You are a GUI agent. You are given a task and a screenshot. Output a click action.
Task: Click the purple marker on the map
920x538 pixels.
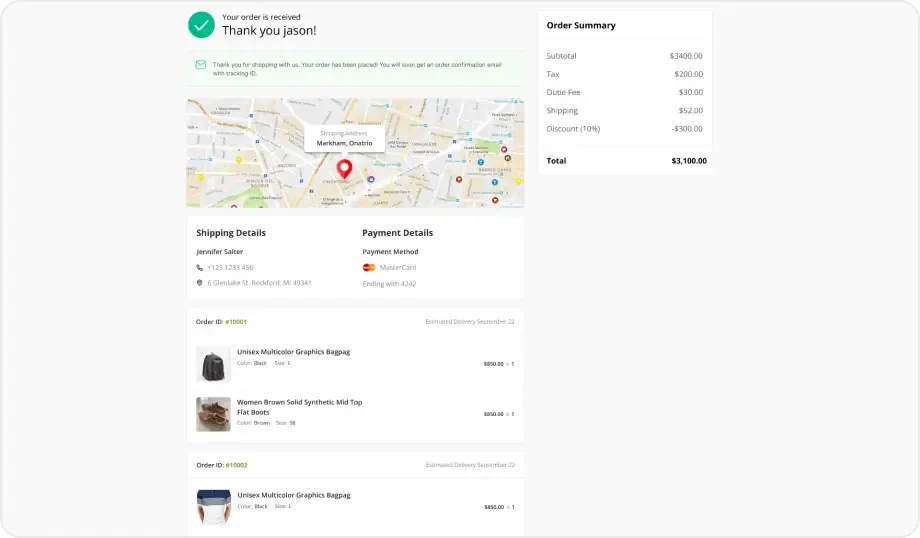pos(371,179)
